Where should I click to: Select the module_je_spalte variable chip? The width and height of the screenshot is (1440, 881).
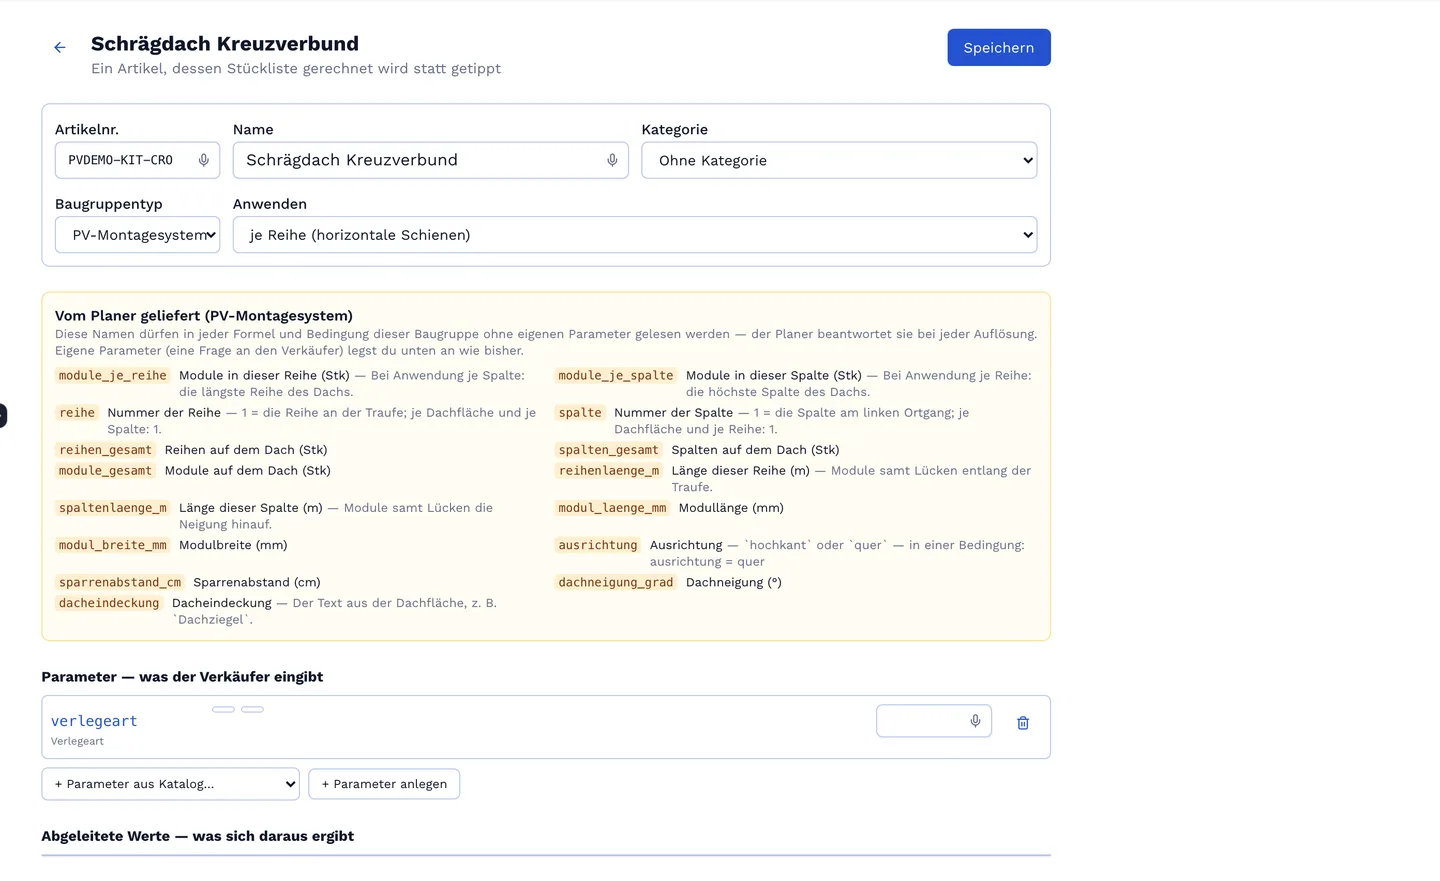tap(616, 376)
